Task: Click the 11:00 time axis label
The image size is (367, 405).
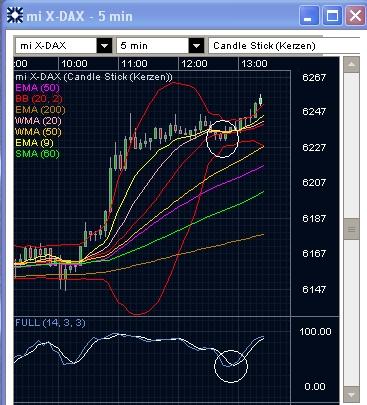Action: coord(134,64)
